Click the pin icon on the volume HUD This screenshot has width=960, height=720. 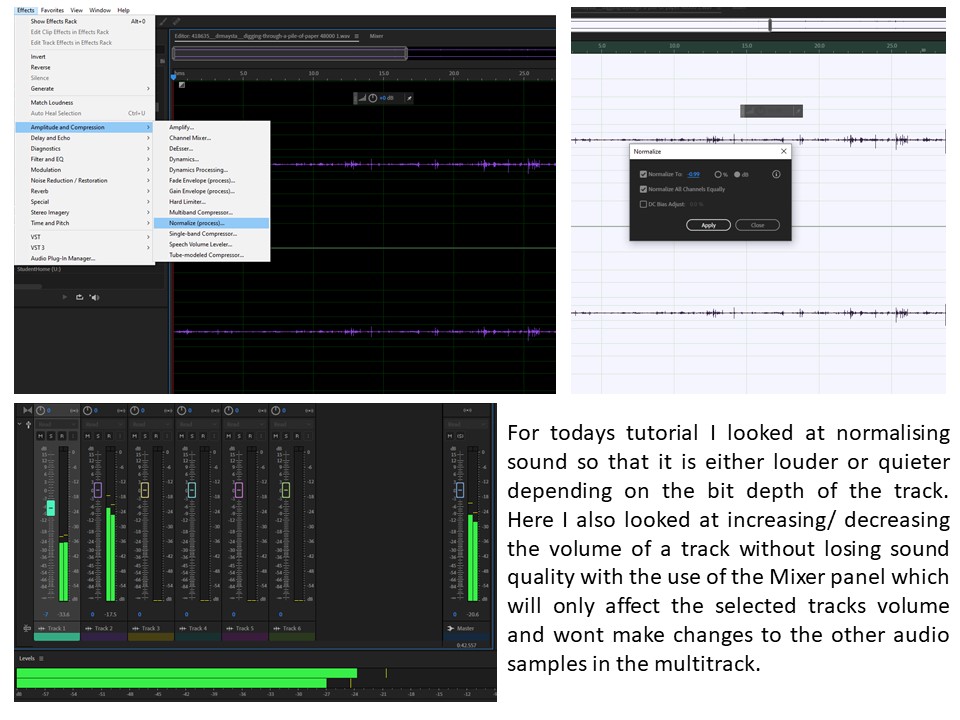[410, 98]
